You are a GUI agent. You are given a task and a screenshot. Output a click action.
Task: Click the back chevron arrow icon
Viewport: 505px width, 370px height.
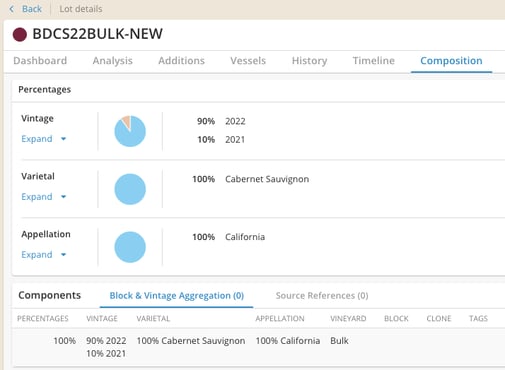click(x=12, y=9)
